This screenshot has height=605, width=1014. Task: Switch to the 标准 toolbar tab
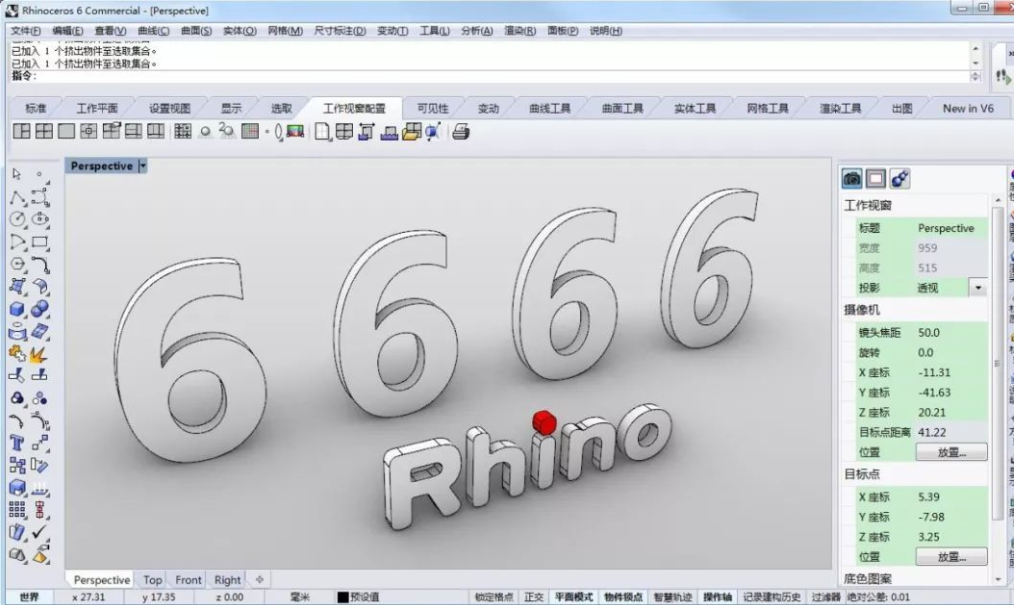[36, 108]
